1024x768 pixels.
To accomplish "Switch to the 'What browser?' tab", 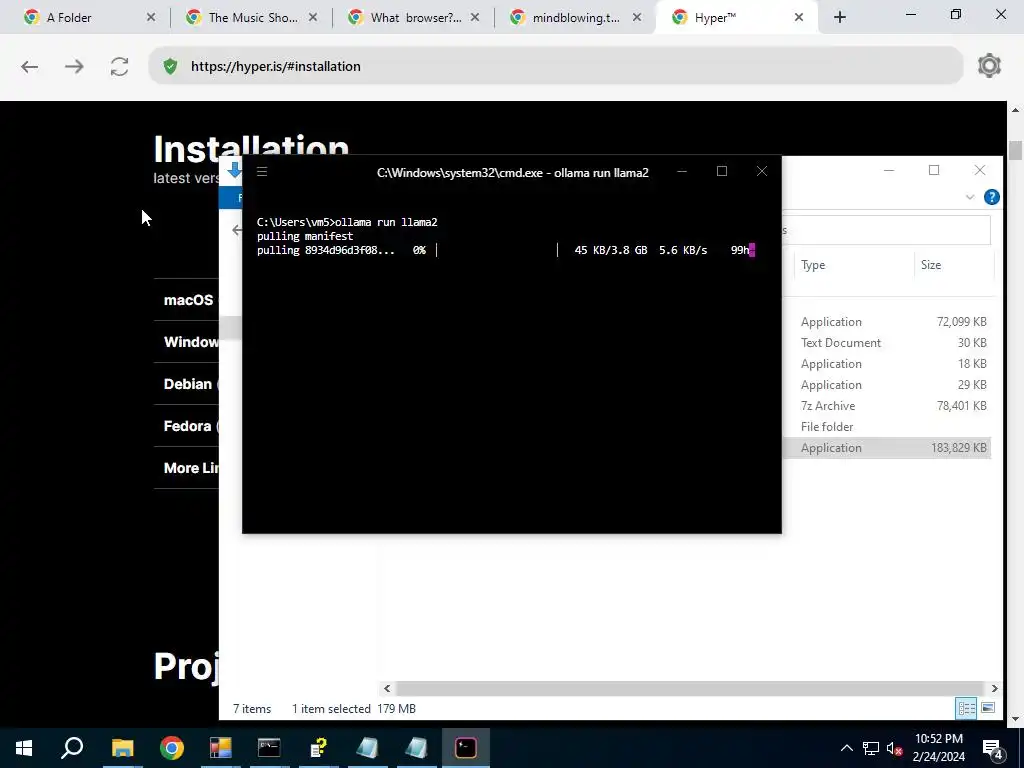I will click(413, 18).
